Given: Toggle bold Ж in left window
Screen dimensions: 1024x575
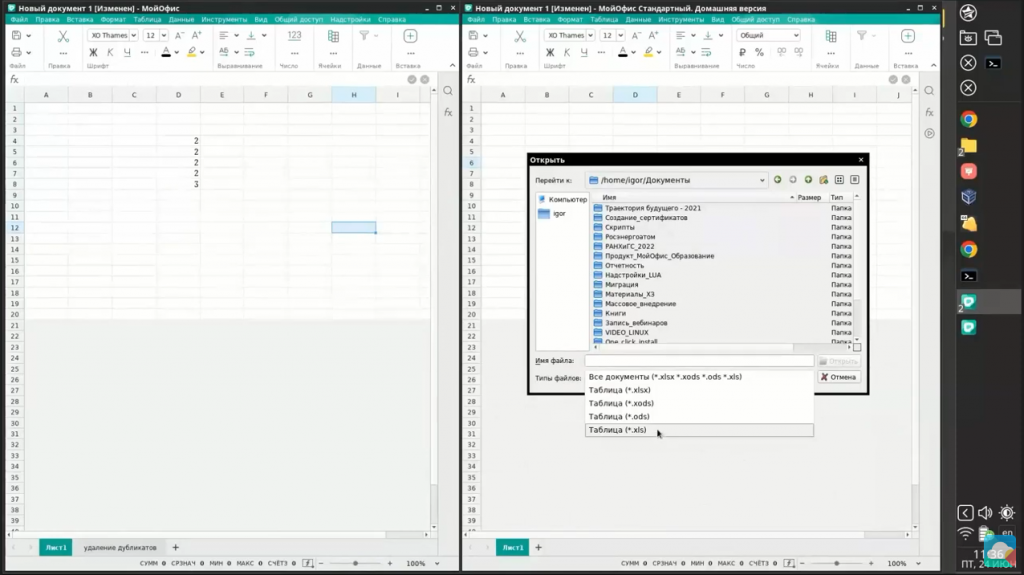Looking at the screenshot, I should tap(93, 52).
